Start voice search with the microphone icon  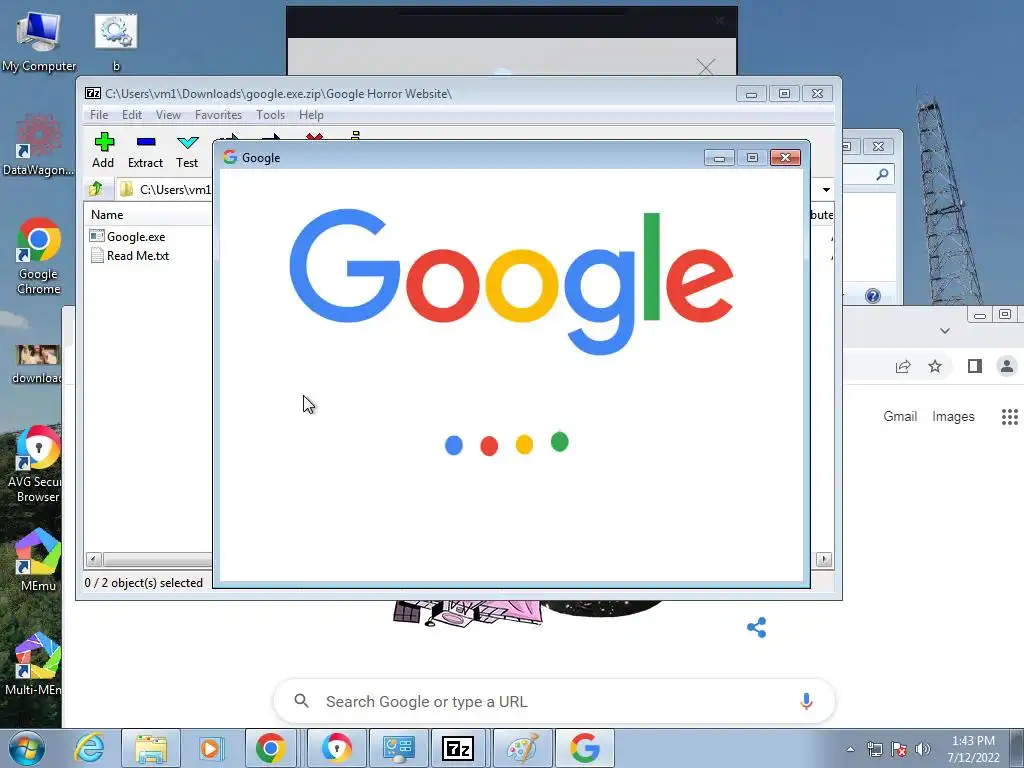806,701
